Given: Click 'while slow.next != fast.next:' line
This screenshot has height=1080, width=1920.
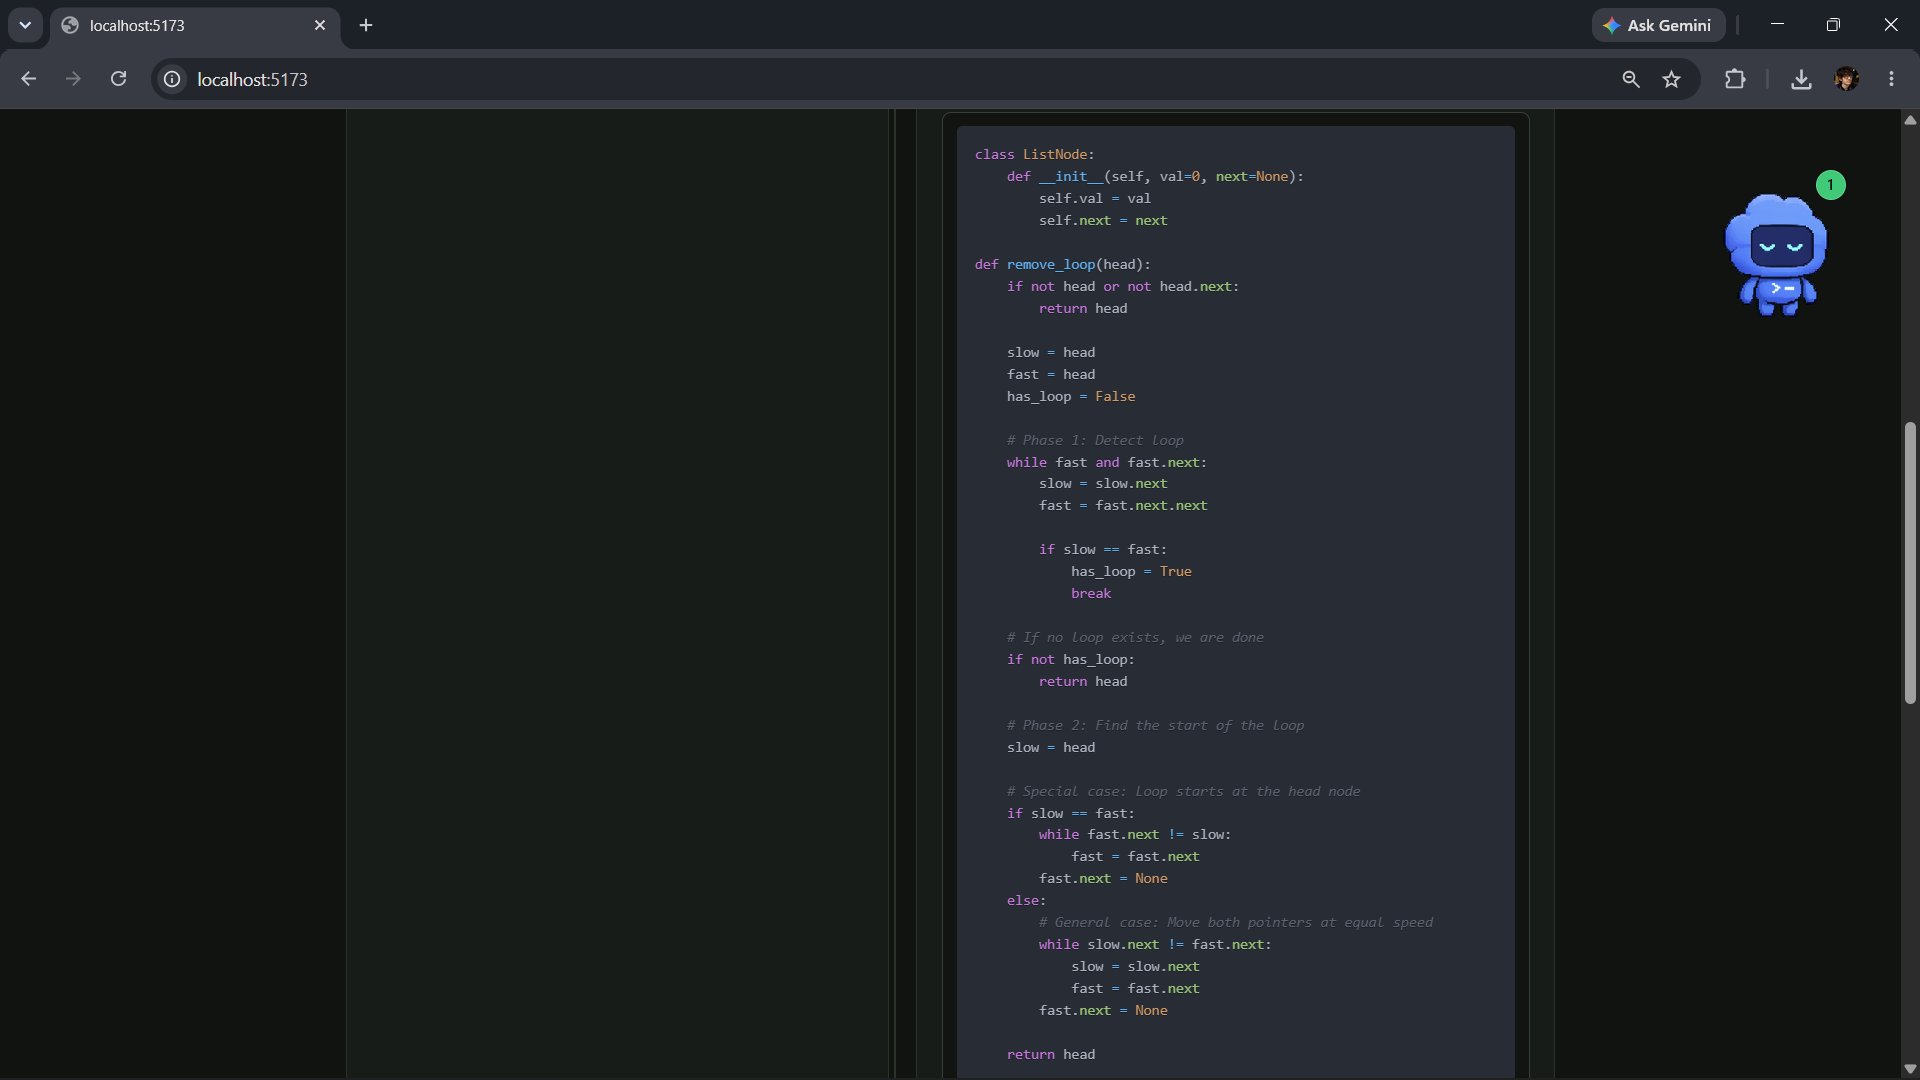Looking at the screenshot, I should click(x=1155, y=944).
